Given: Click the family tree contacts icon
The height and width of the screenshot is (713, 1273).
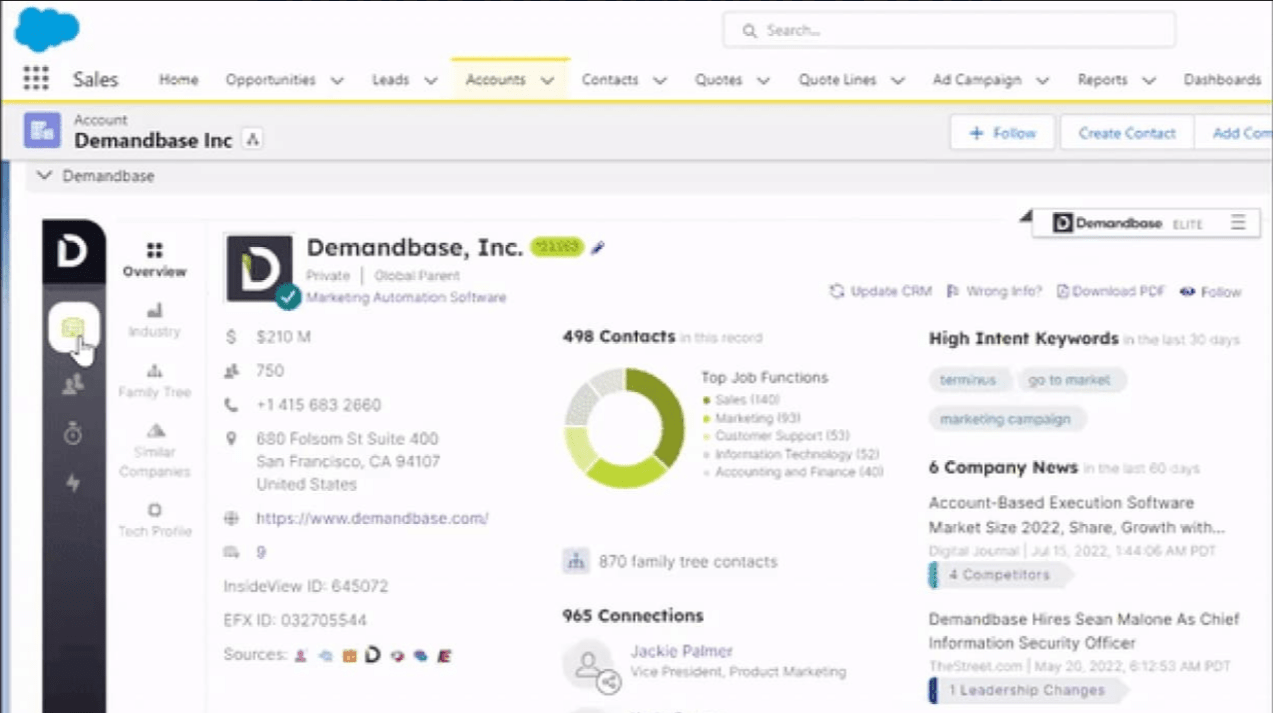Looking at the screenshot, I should [x=576, y=561].
